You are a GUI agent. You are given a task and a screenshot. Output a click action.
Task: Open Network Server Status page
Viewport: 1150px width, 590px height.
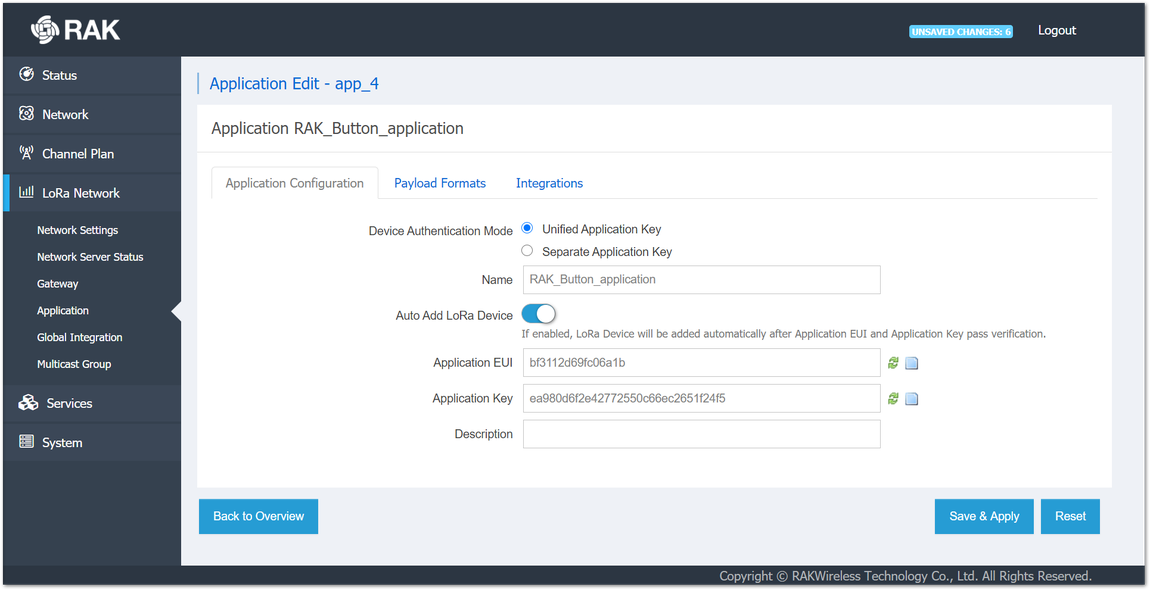(x=90, y=257)
